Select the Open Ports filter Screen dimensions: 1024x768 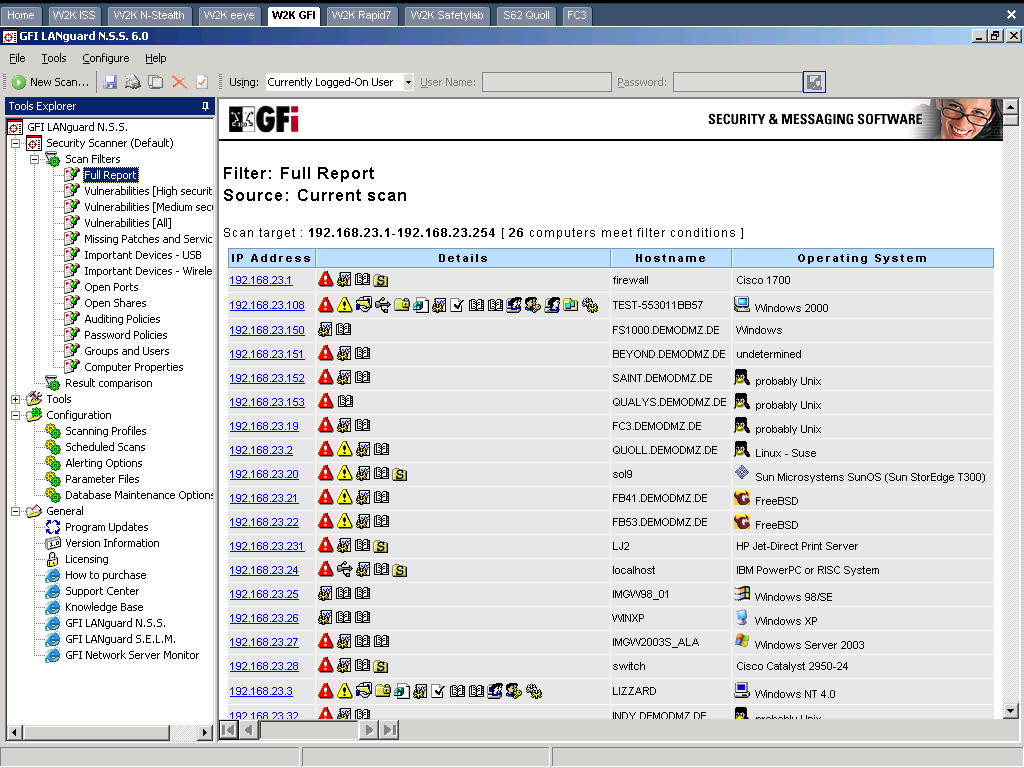pyautogui.click(x=111, y=287)
